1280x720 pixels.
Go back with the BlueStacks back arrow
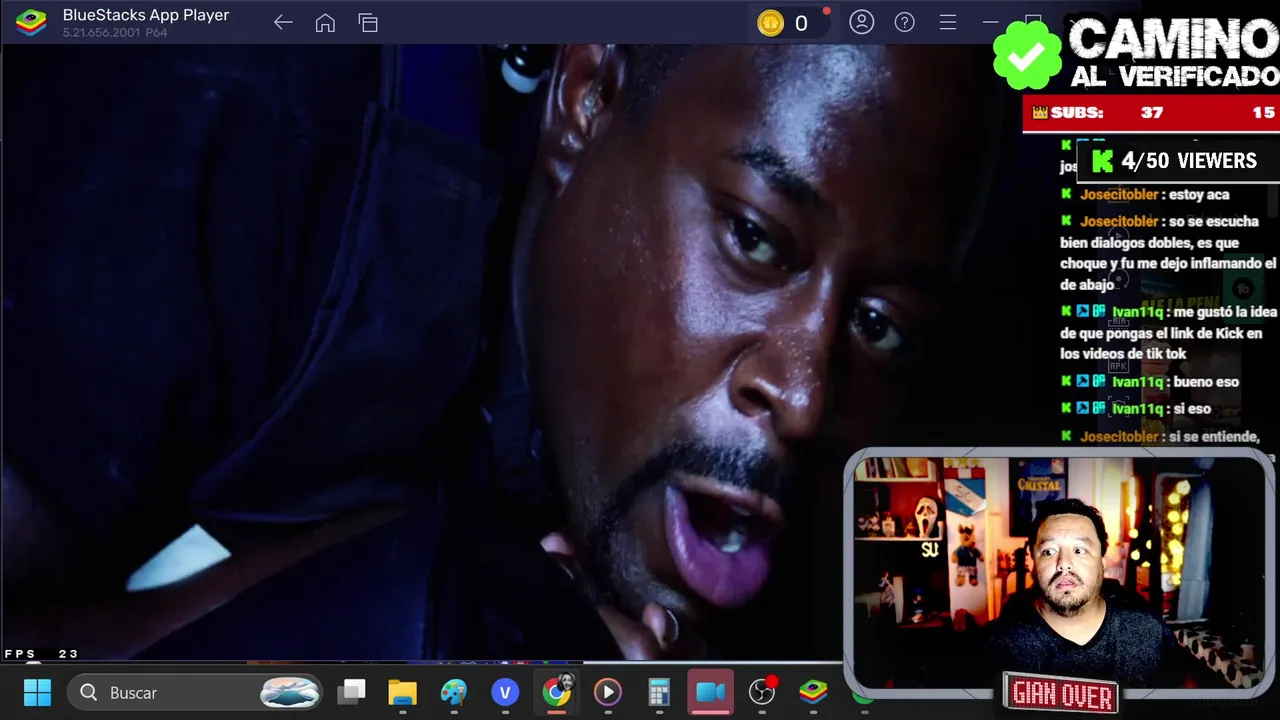(283, 22)
